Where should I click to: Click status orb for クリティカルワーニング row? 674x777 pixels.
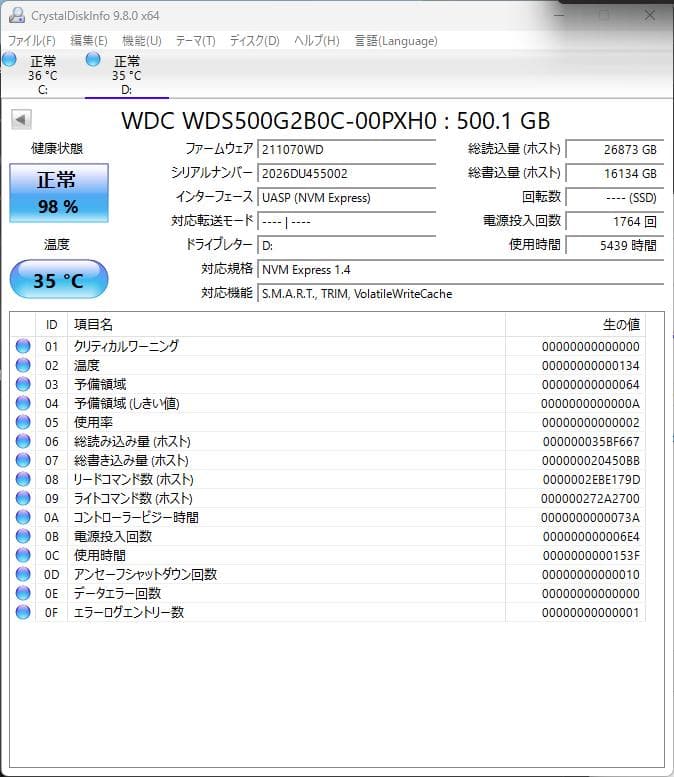coord(23,346)
